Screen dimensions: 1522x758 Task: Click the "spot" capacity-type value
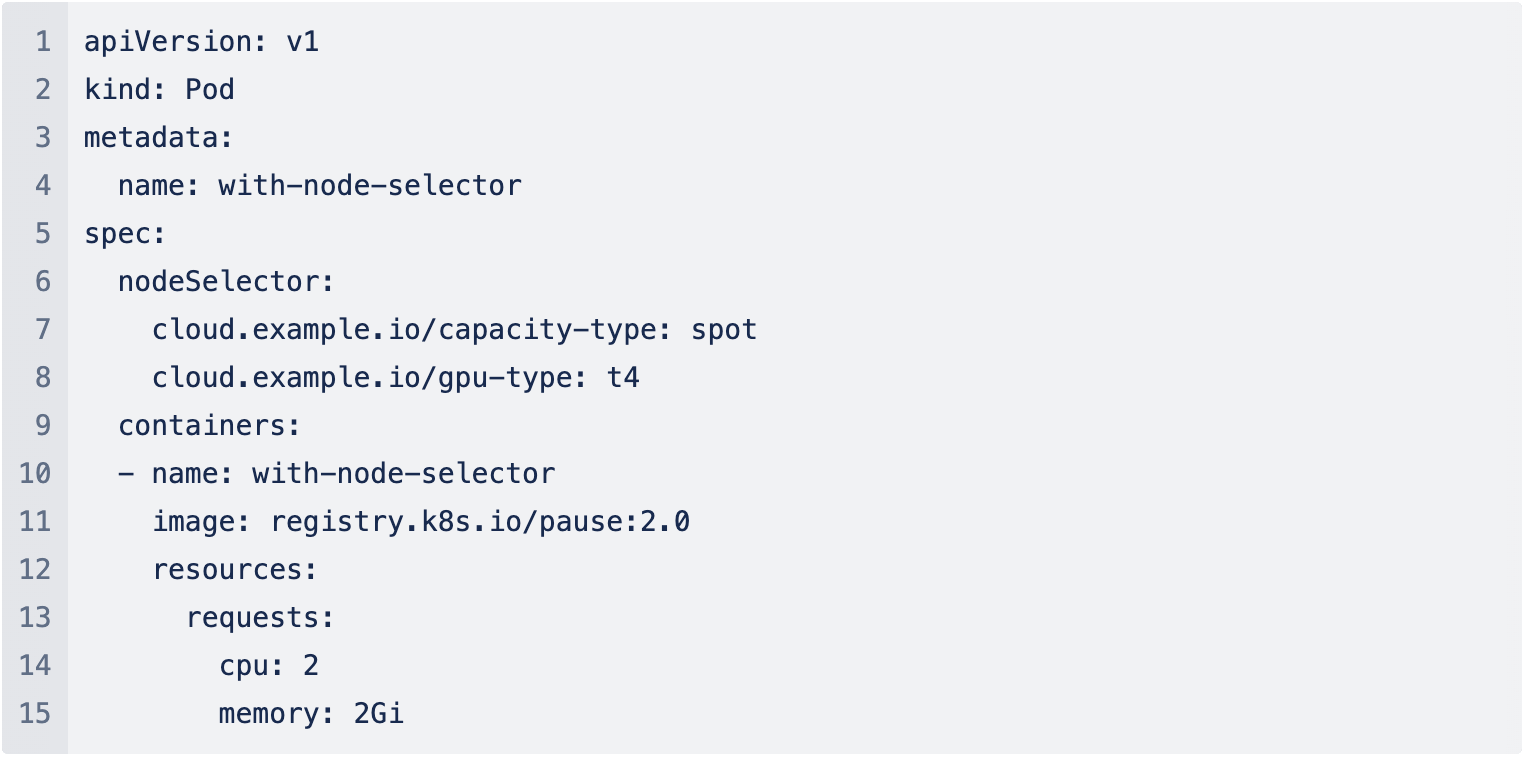(x=724, y=330)
